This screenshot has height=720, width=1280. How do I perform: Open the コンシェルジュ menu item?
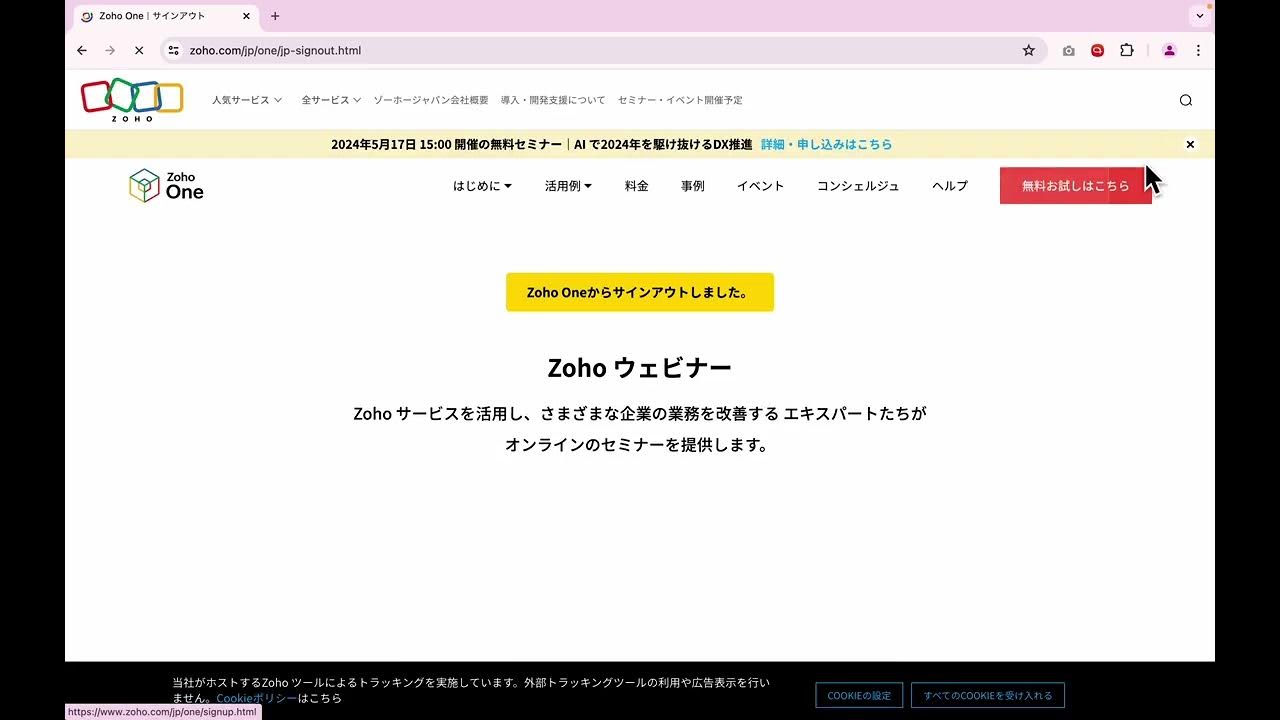tap(858, 186)
